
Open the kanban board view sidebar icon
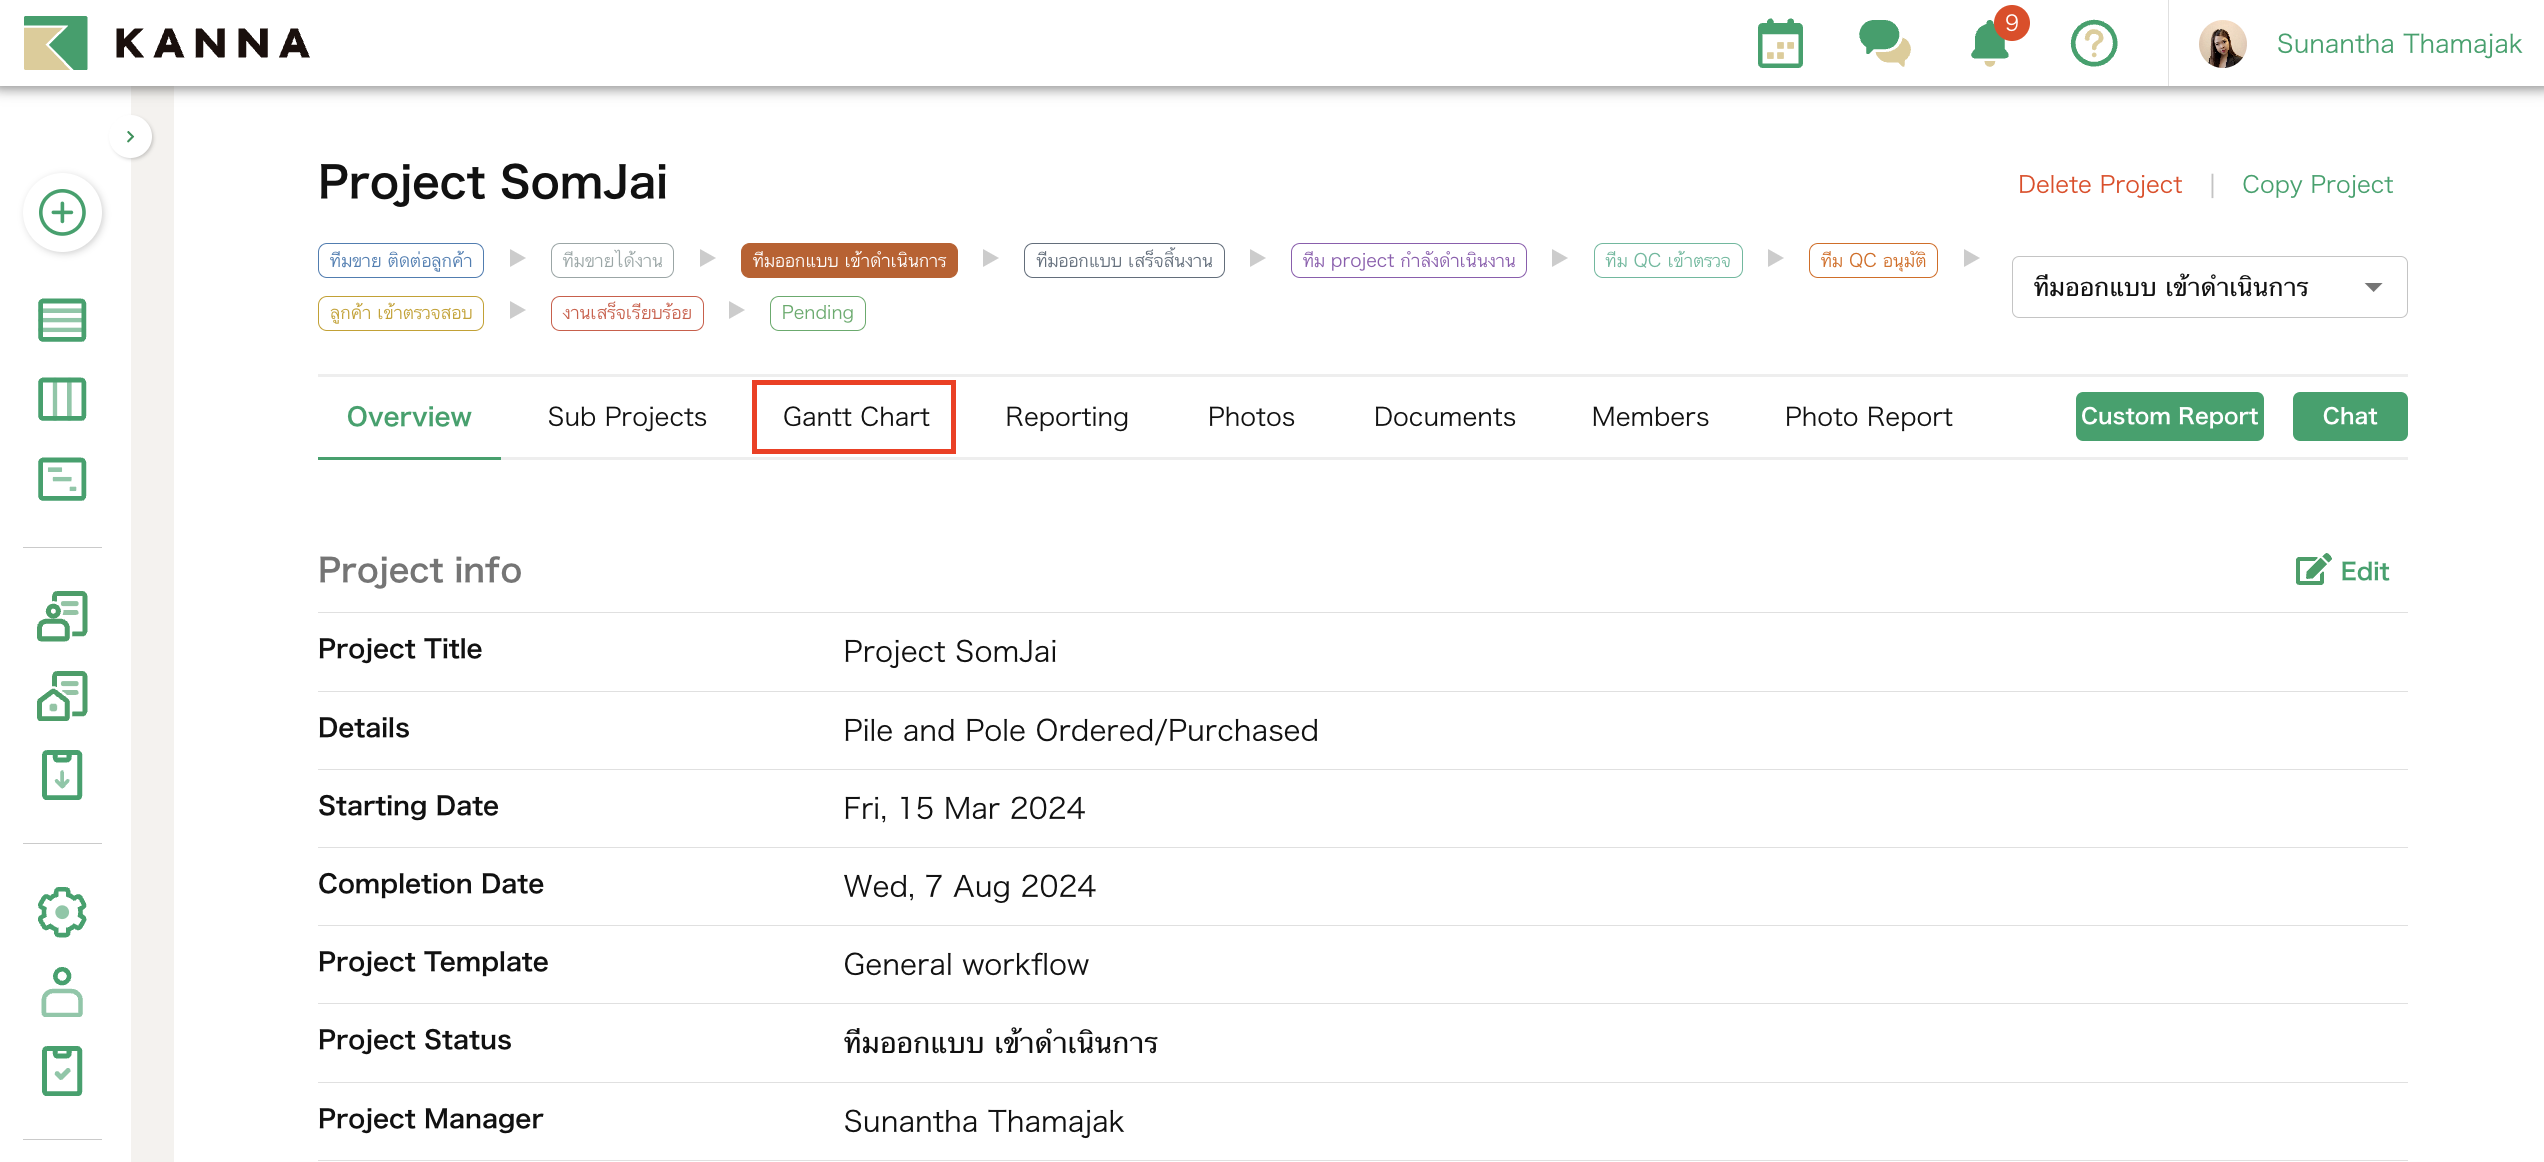62,399
